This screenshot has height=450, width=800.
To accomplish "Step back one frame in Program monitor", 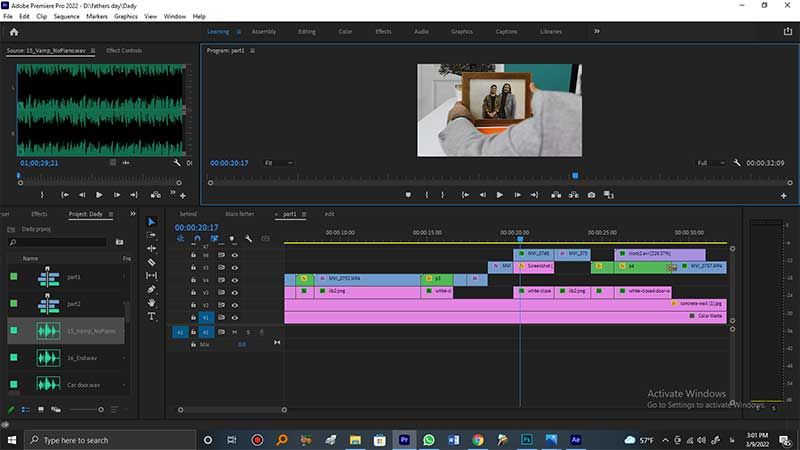I will pyautogui.click(x=483, y=195).
